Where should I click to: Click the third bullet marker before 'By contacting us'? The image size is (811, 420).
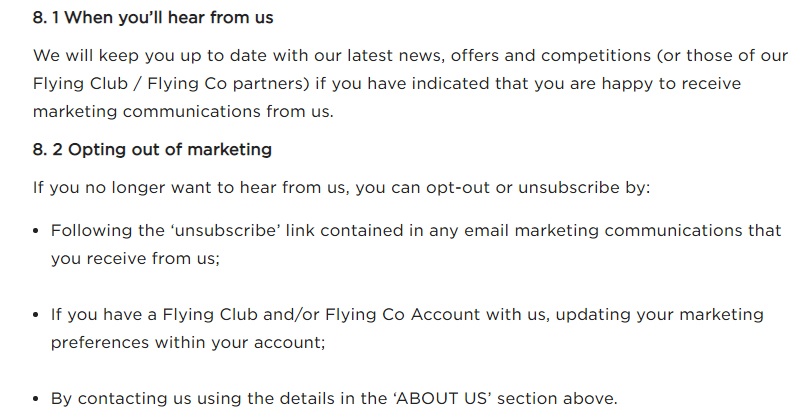click(36, 399)
